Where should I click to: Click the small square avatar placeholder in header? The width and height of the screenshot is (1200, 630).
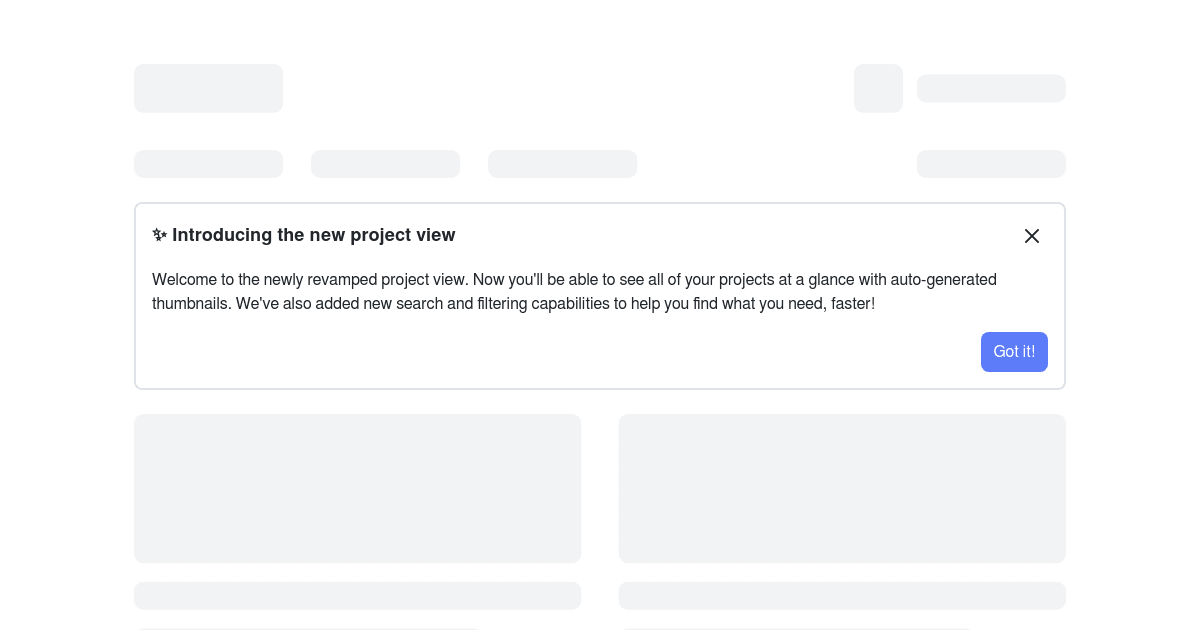[x=878, y=88]
